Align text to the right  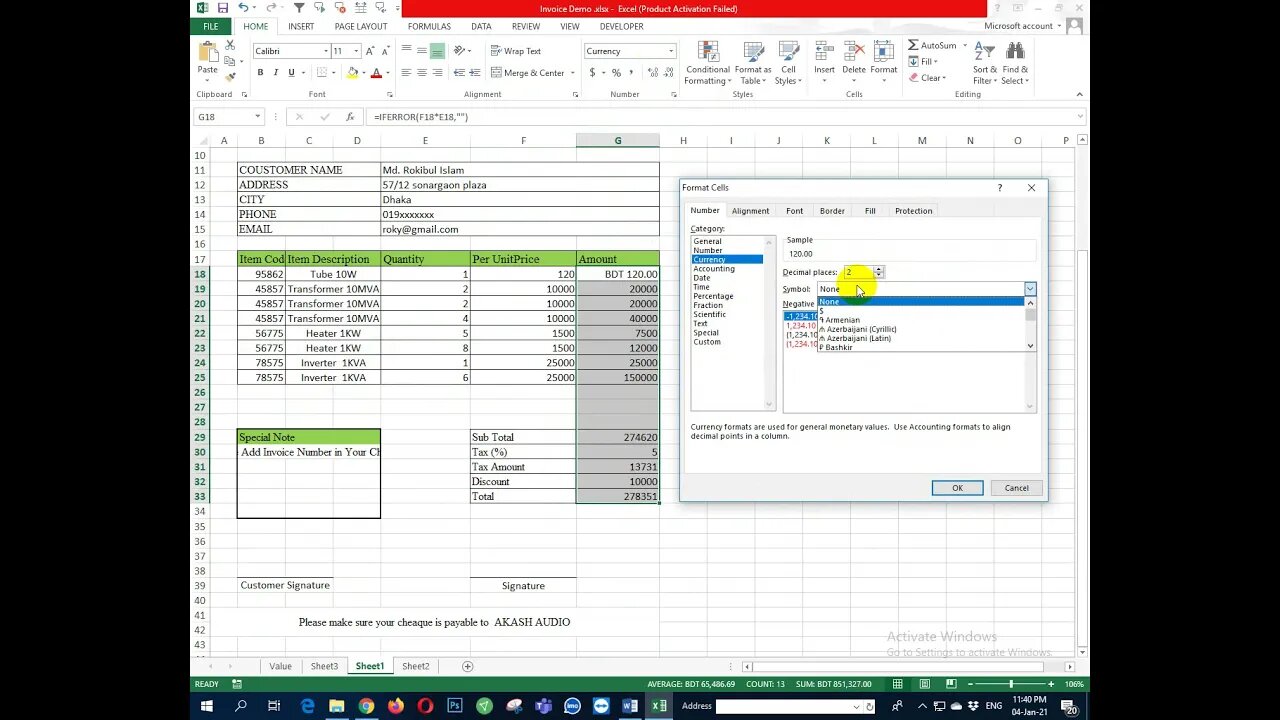438,73
